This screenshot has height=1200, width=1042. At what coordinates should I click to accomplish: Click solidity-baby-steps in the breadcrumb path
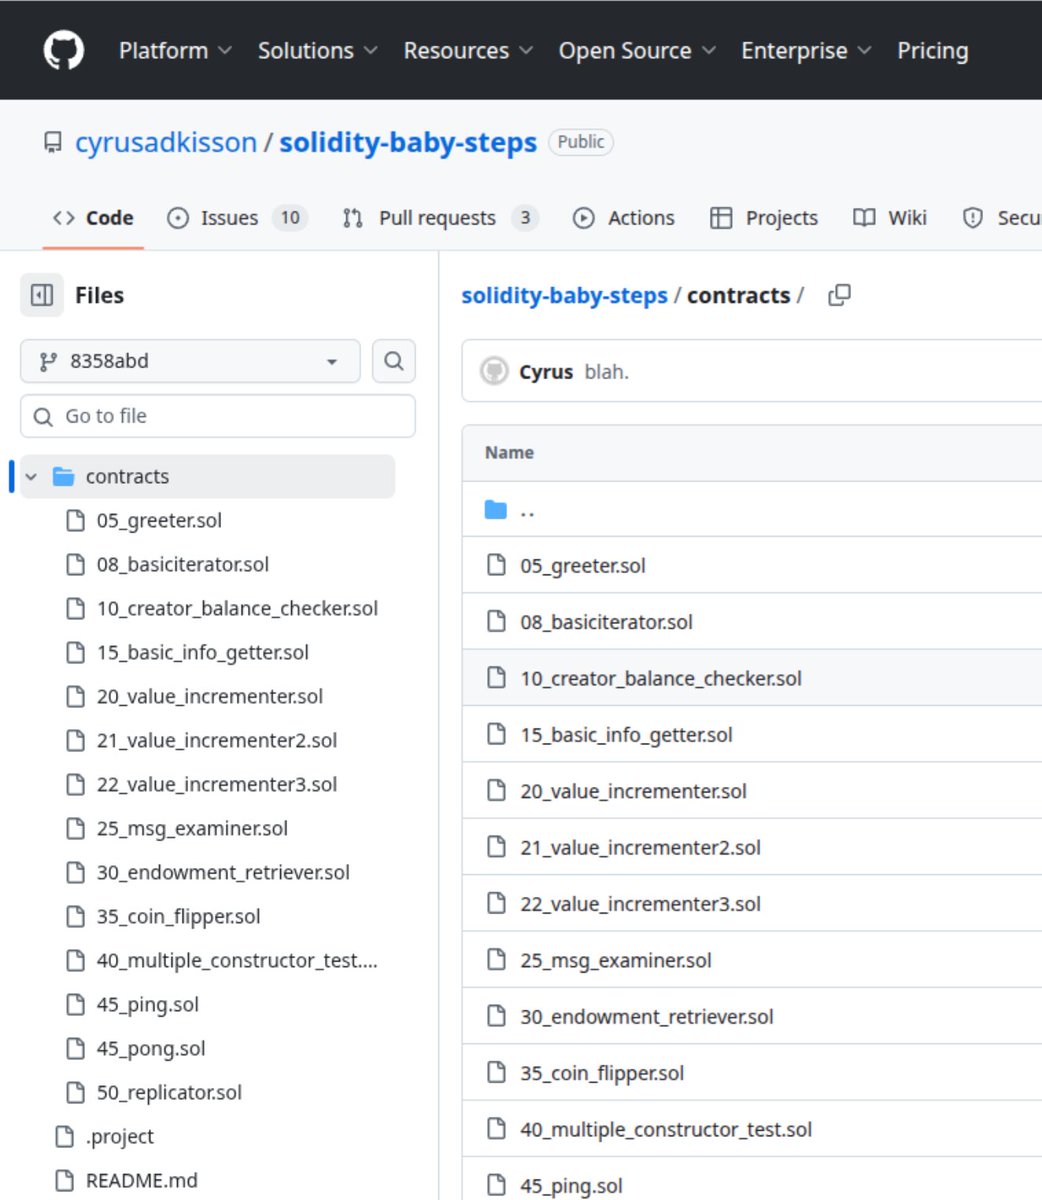pyautogui.click(x=564, y=295)
